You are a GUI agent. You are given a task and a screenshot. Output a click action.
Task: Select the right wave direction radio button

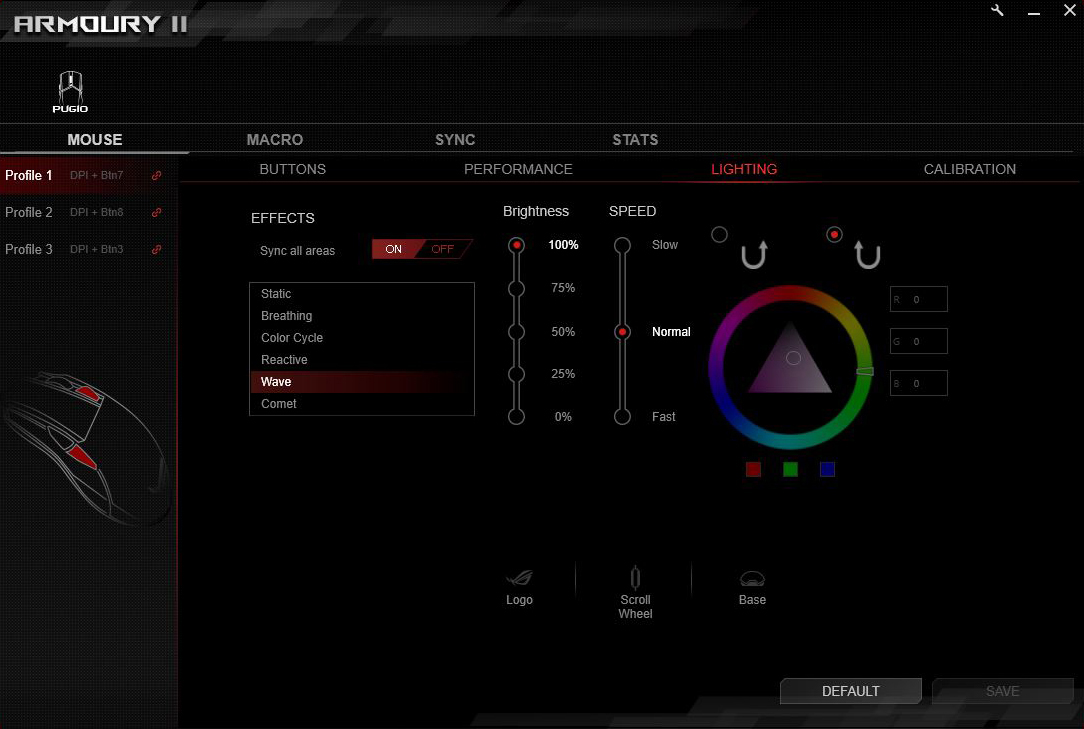click(x=834, y=234)
